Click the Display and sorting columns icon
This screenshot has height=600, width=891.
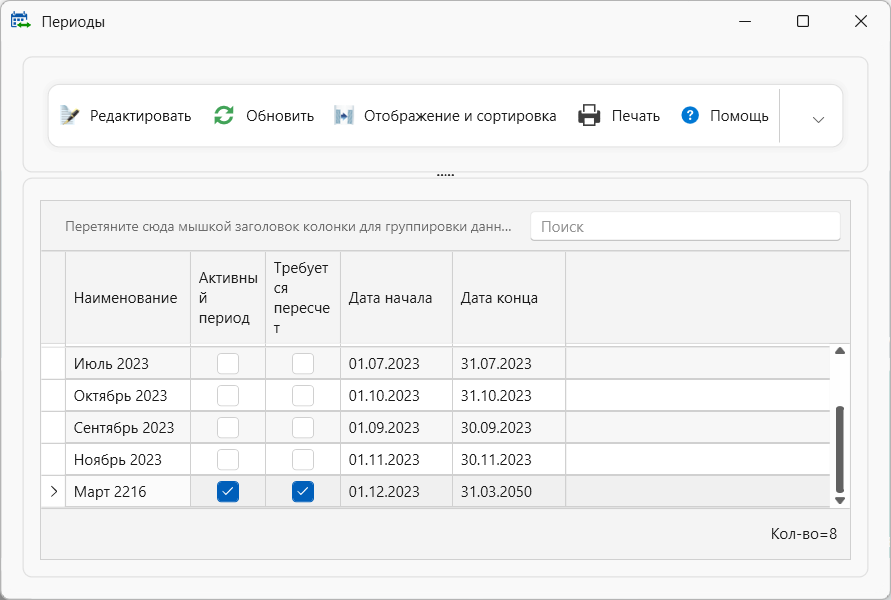point(344,115)
